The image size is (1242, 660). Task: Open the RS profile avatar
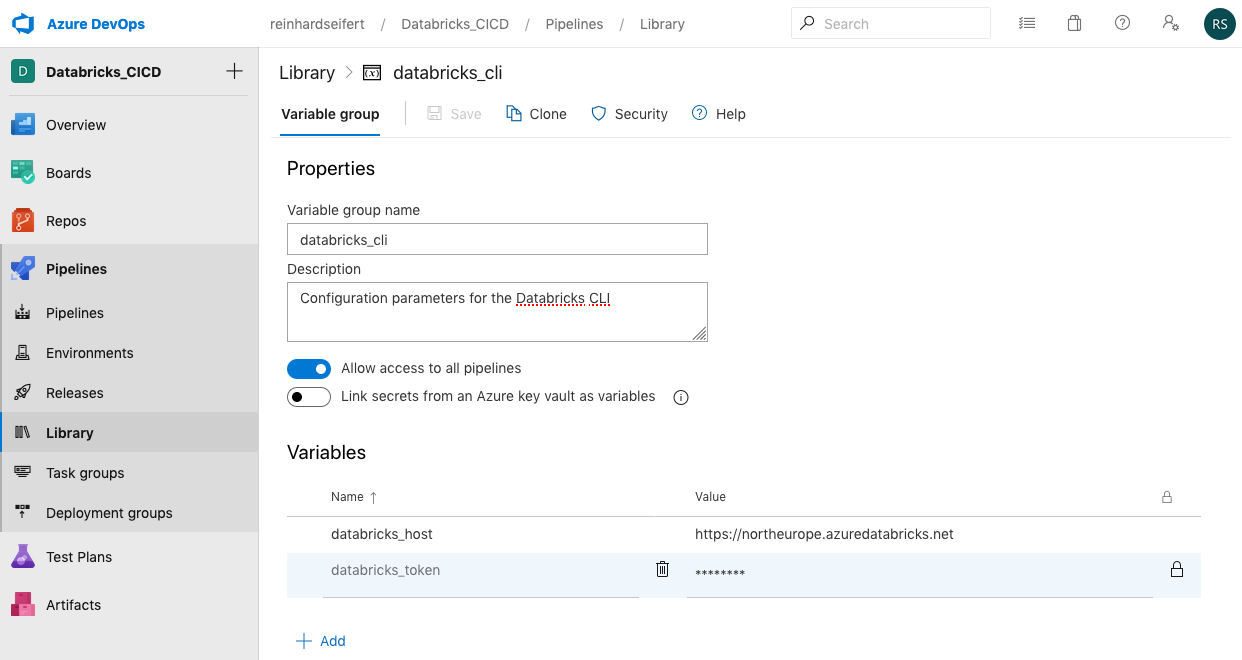pyautogui.click(x=1219, y=23)
